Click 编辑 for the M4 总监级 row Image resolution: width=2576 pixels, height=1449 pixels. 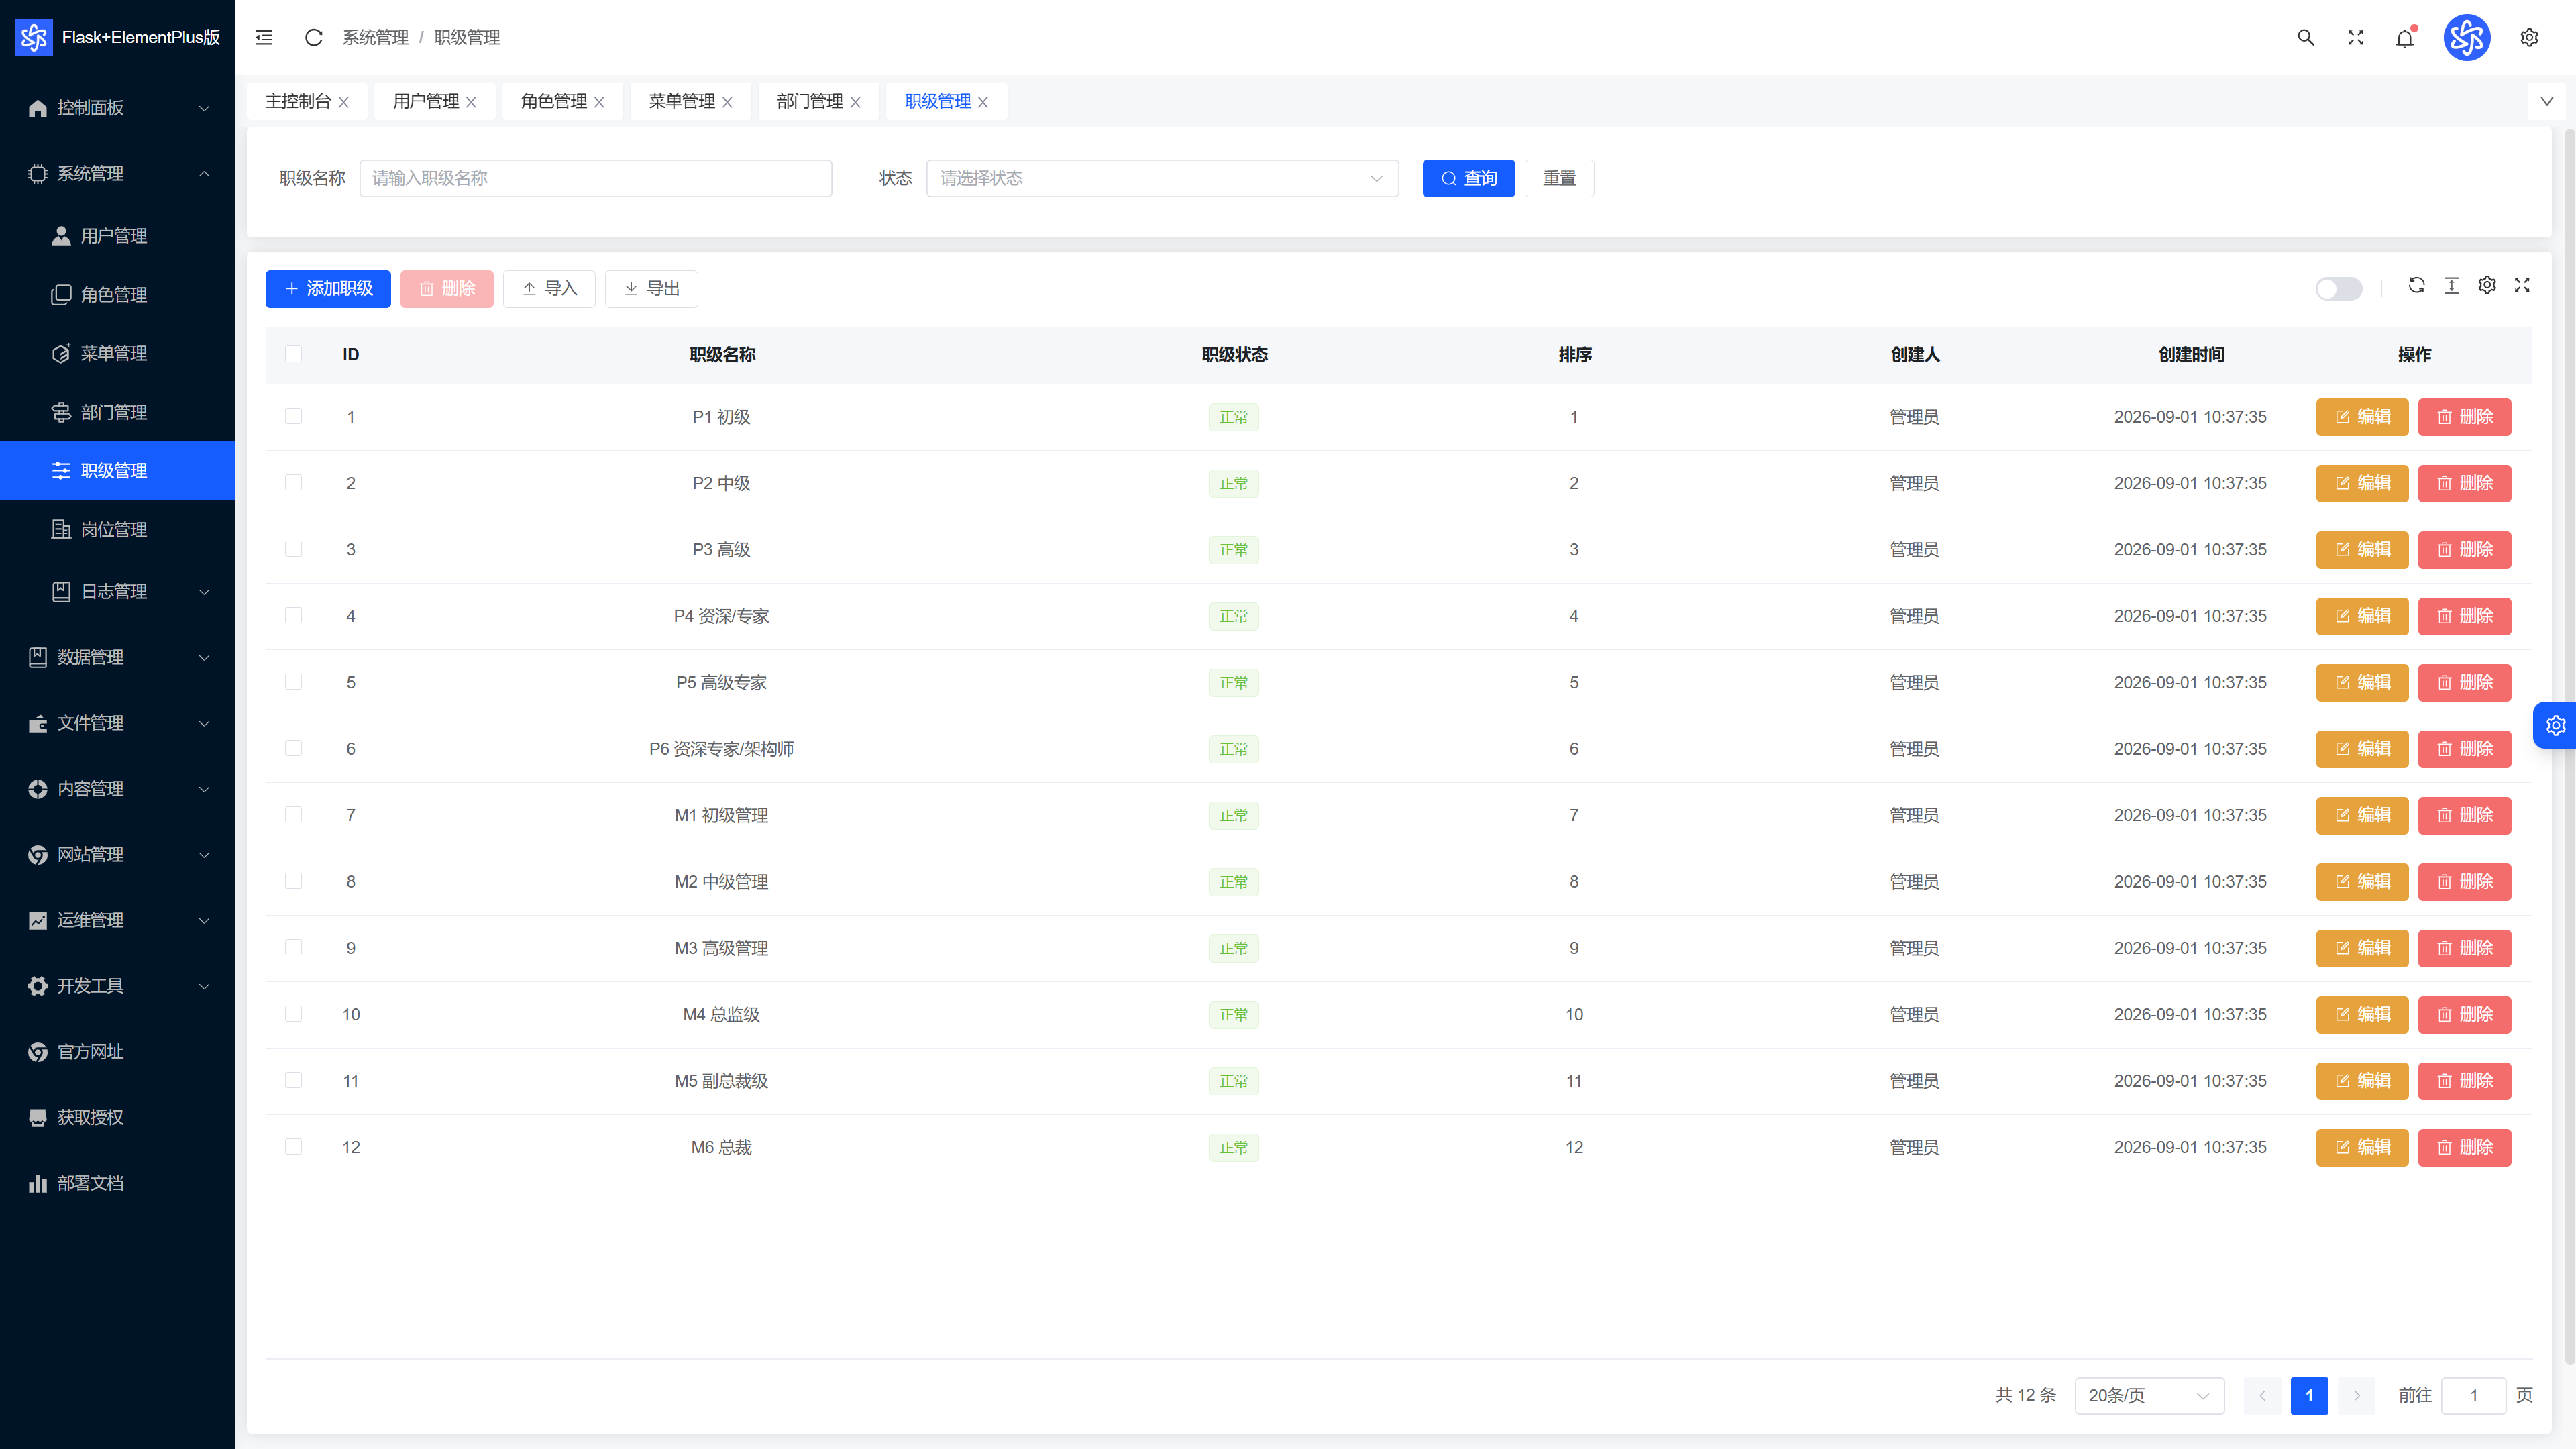pyautogui.click(x=2362, y=1014)
